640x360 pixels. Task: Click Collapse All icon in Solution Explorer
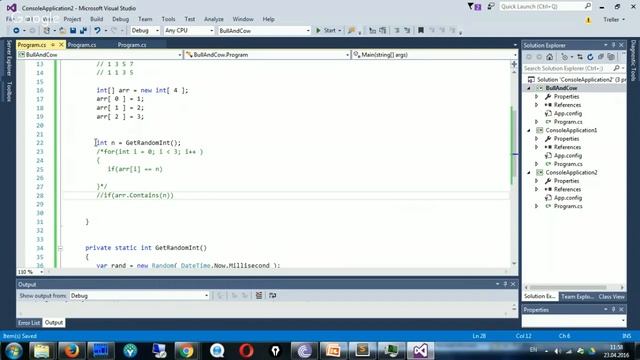point(601,57)
